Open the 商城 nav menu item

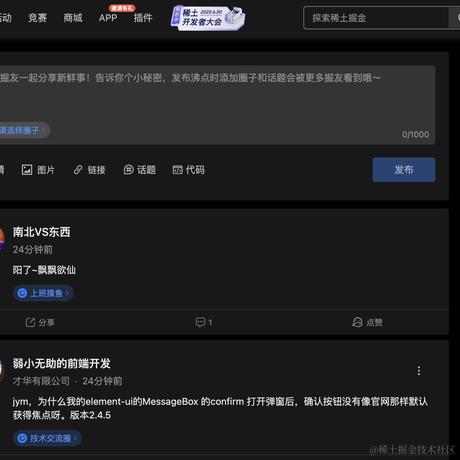73,18
